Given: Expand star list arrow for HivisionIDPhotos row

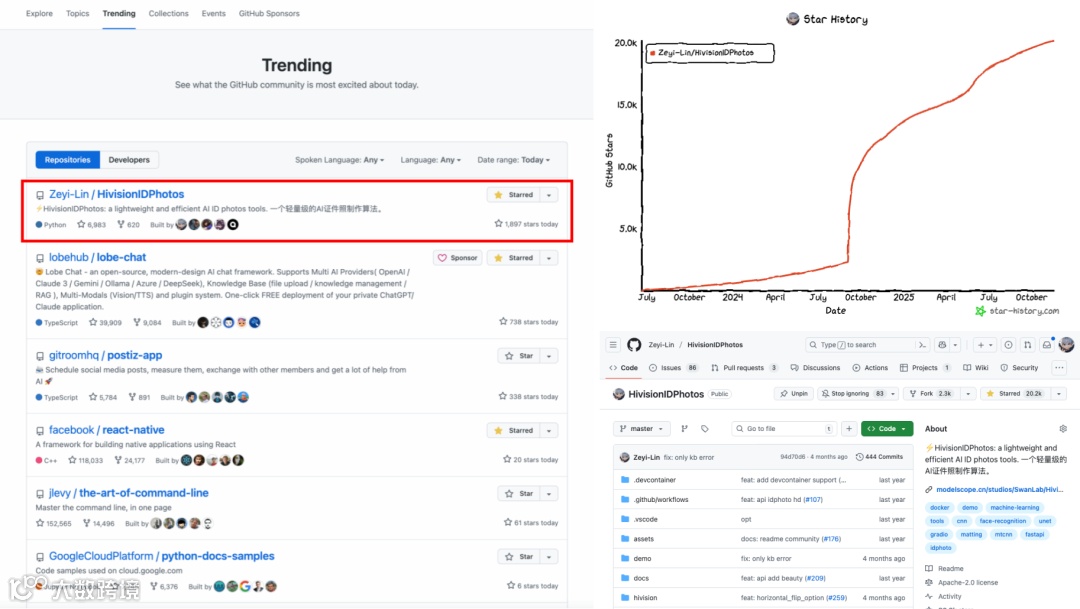Looking at the screenshot, I should pyautogui.click(x=549, y=195).
